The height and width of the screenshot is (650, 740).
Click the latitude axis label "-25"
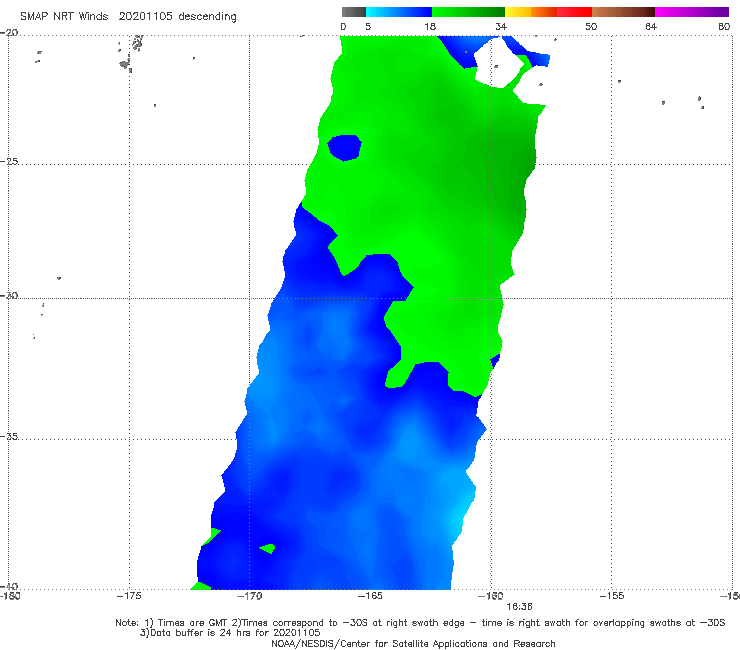tap(9, 161)
